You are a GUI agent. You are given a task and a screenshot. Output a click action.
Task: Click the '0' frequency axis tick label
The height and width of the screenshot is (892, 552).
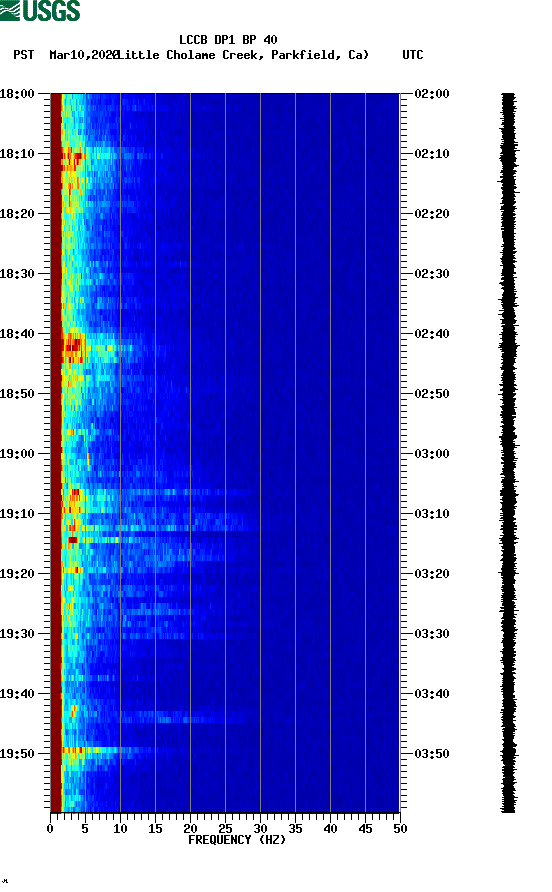[50, 829]
